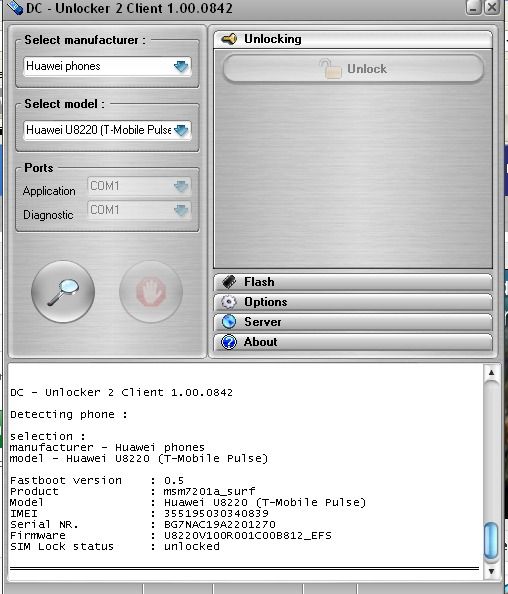Click the log scrollbar up arrow

point(491,373)
